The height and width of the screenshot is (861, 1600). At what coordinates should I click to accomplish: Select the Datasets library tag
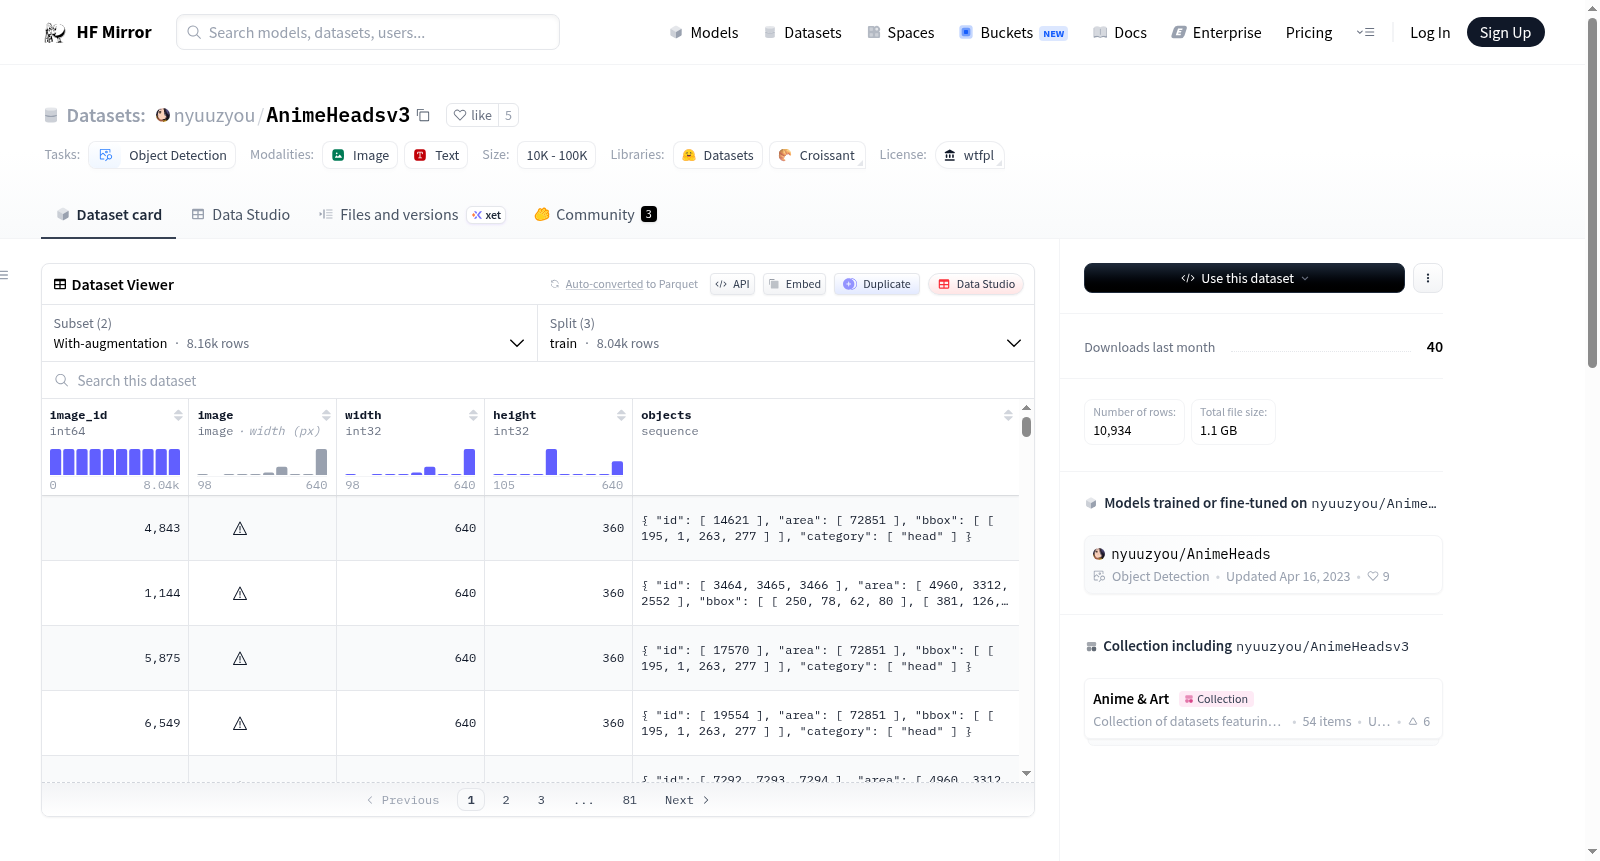[x=718, y=155]
